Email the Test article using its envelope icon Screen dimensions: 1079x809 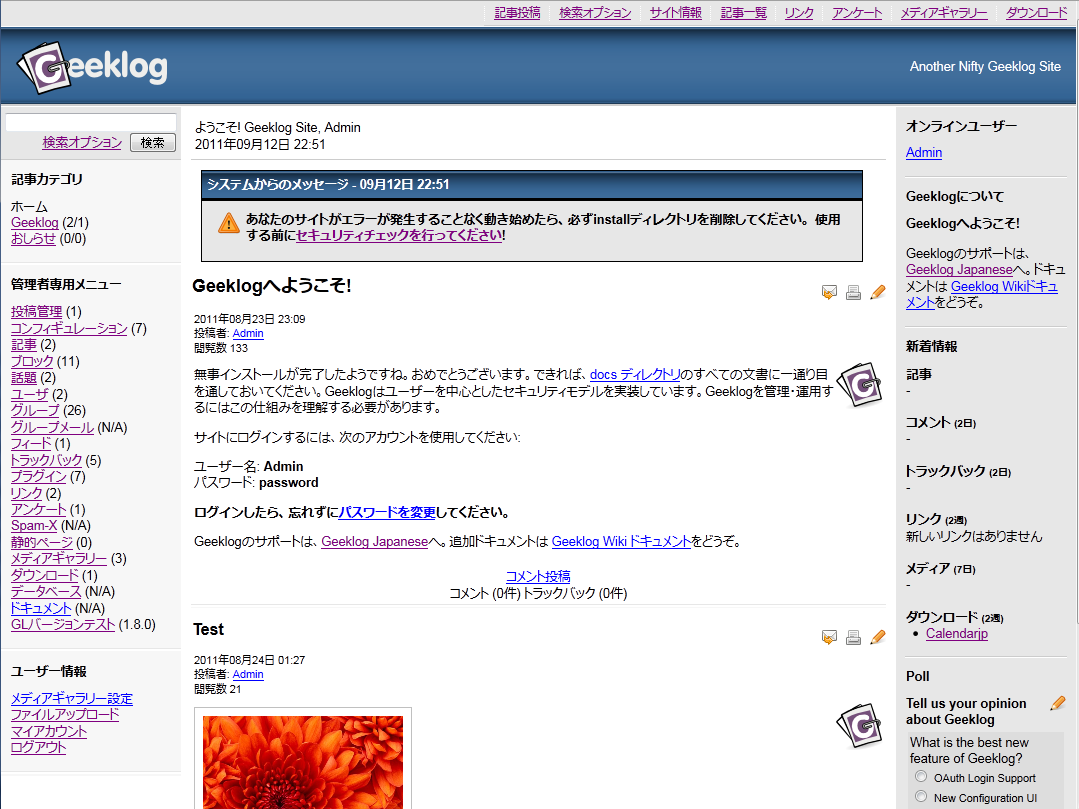pos(829,637)
